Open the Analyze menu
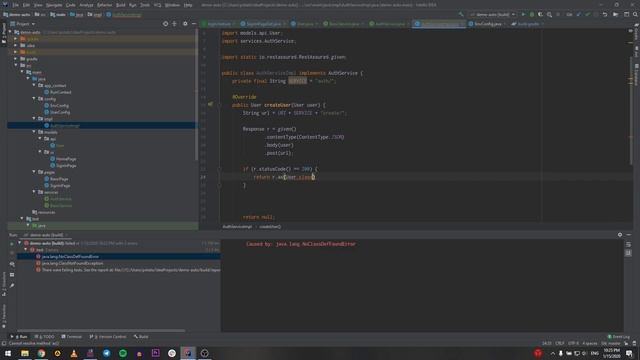 pos(86,5)
